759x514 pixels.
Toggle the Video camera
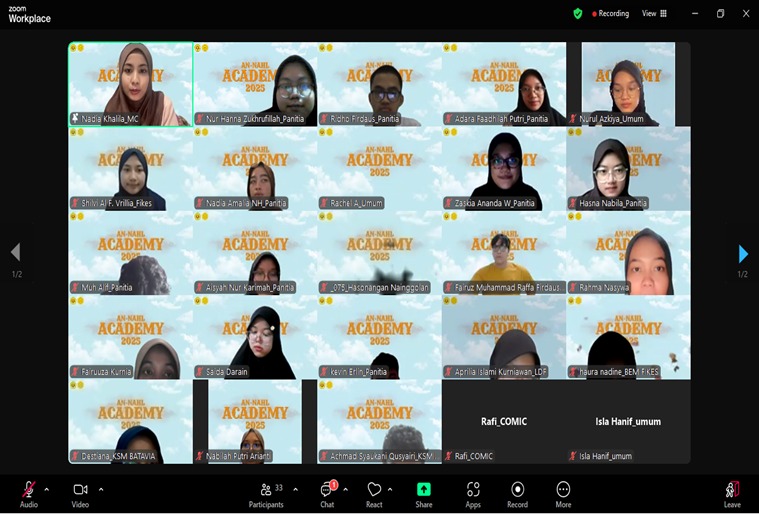[x=80, y=490]
